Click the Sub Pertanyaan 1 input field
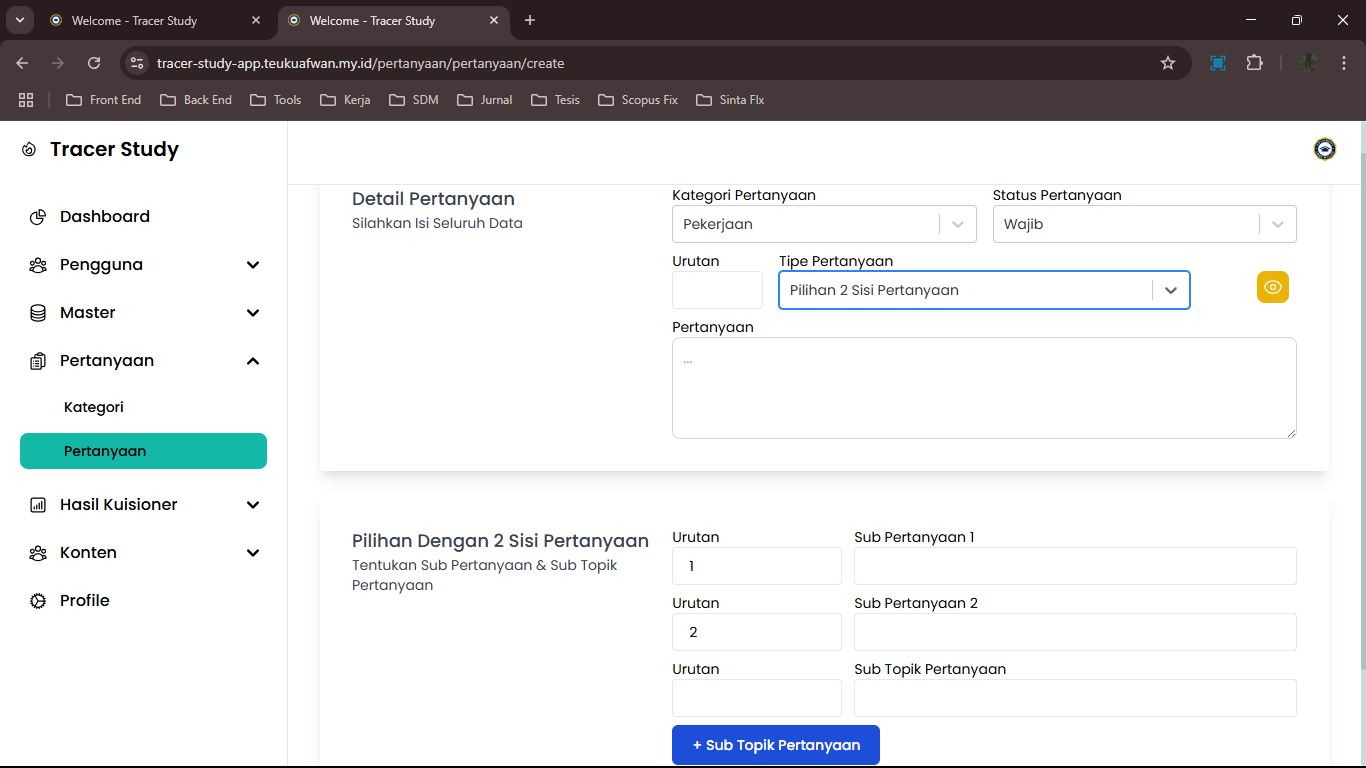The width and height of the screenshot is (1366, 768). pyautogui.click(x=1075, y=566)
